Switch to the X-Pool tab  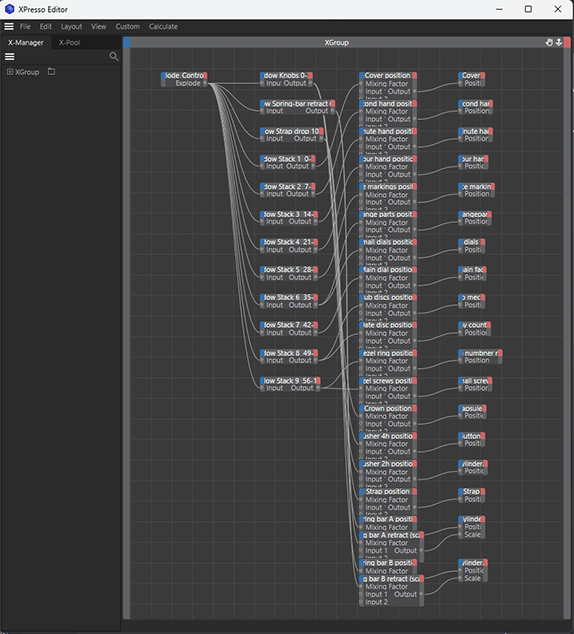point(70,42)
